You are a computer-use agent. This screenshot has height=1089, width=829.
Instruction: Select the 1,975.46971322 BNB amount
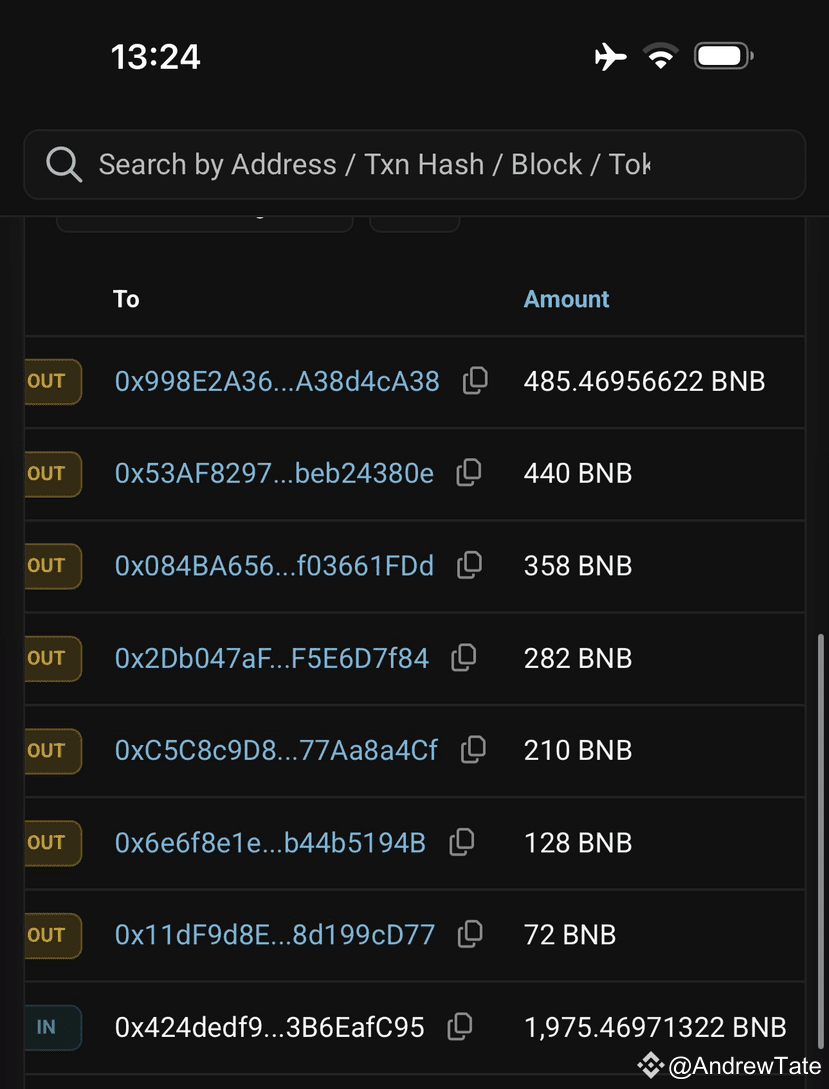(655, 1028)
